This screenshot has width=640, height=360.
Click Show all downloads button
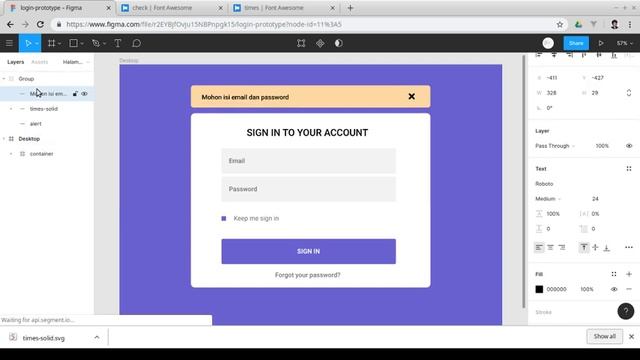(x=604, y=336)
